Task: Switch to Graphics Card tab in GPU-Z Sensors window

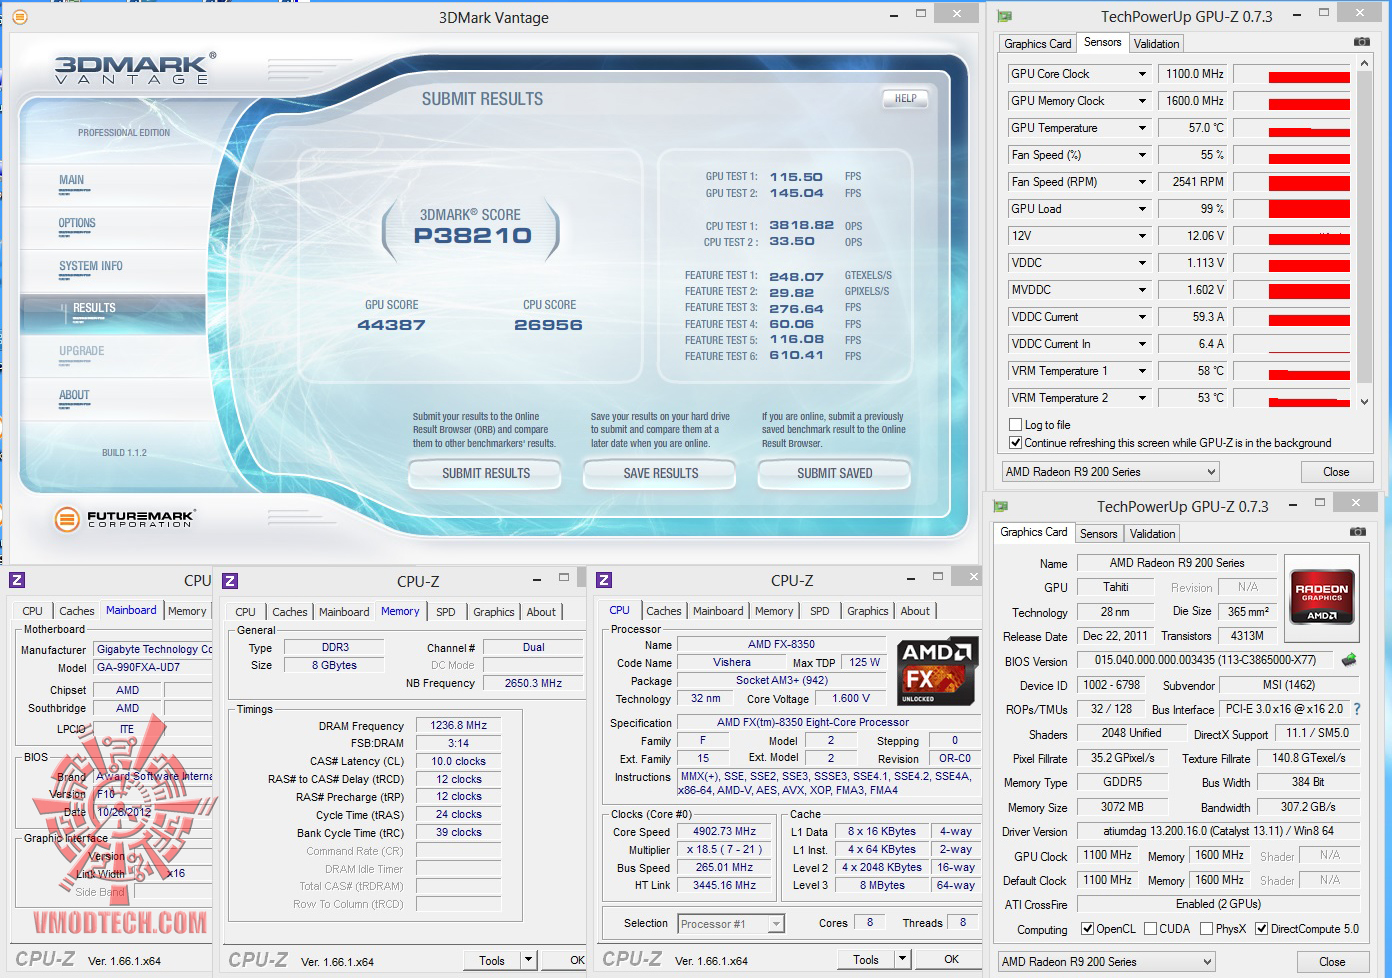Action: (x=1038, y=43)
